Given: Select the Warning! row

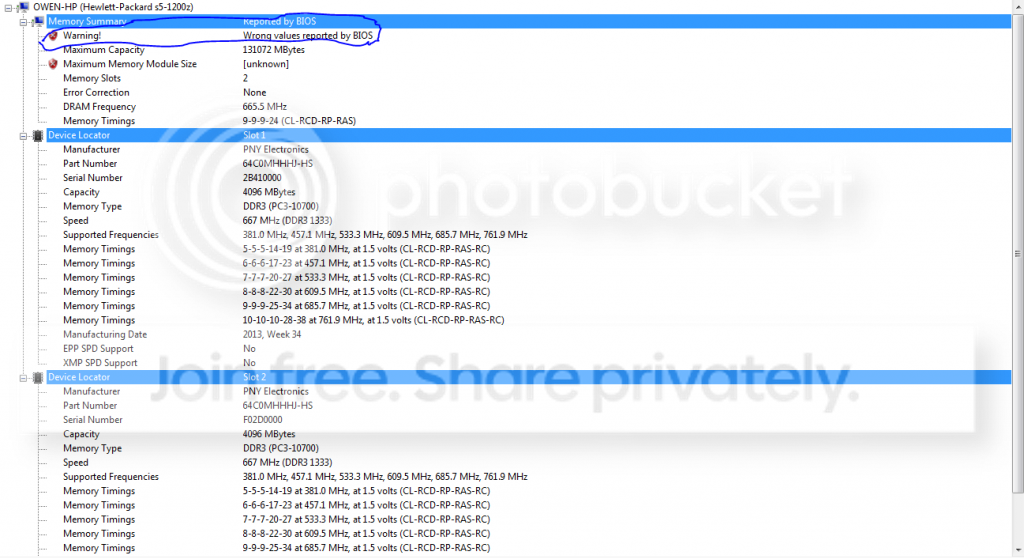Looking at the screenshot, I should click(529, 36).
